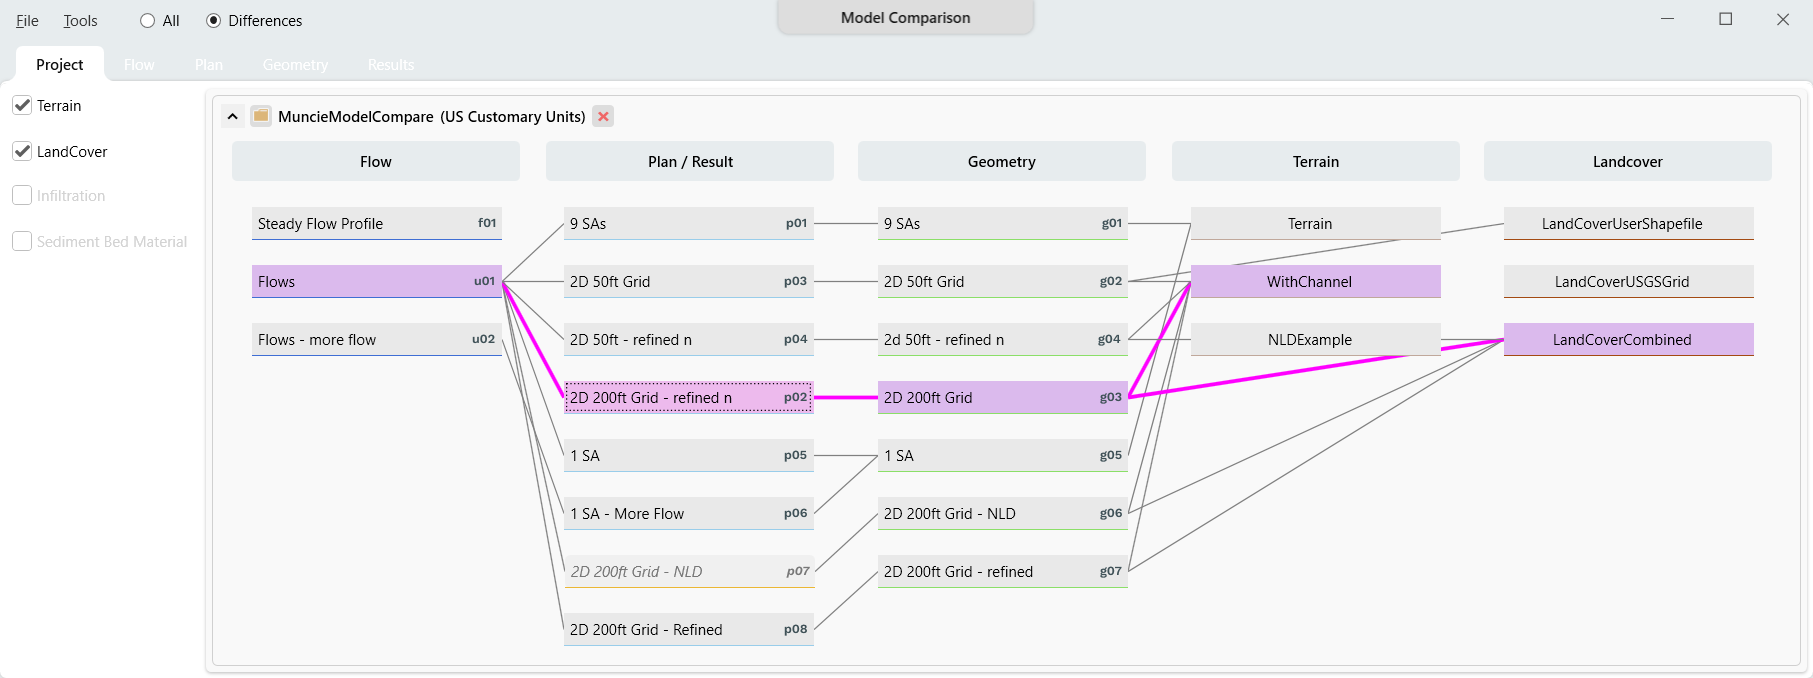Switch to the Geometry tab

coord(295,65)
